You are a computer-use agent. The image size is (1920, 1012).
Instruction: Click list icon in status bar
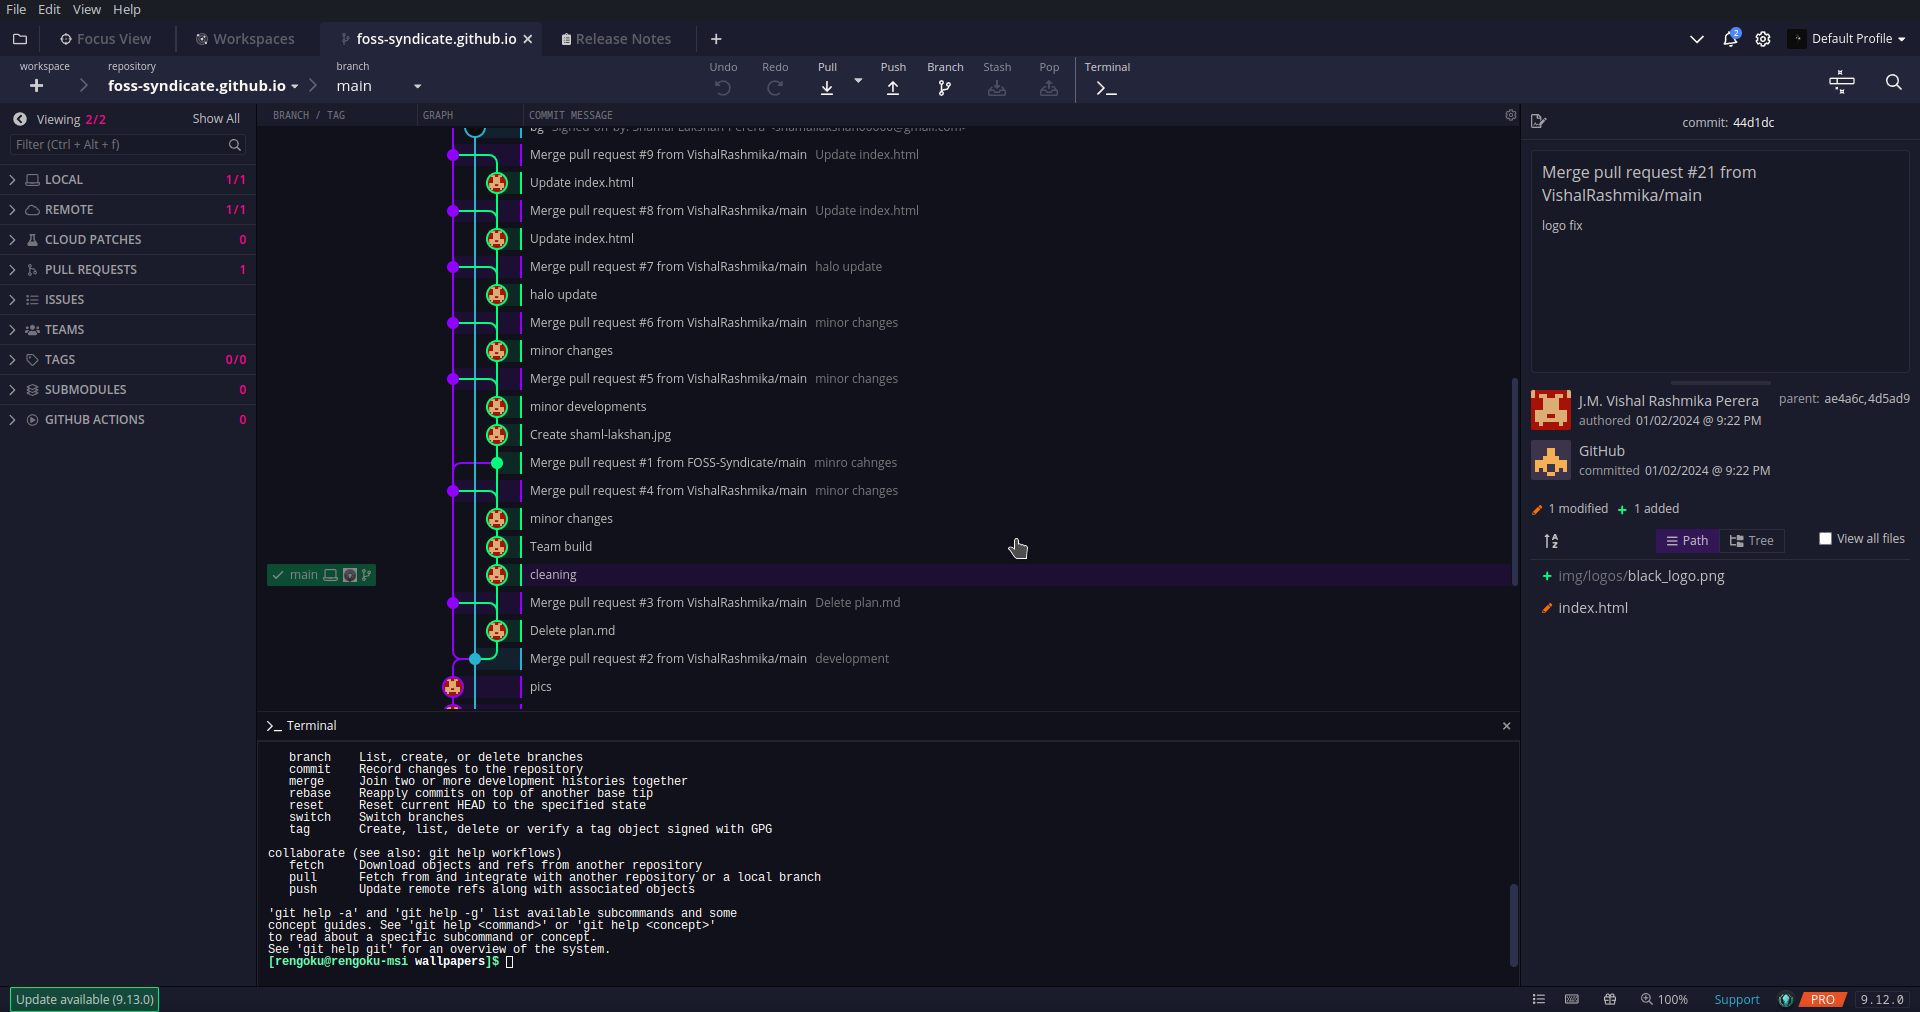[x=1539, y=999]
